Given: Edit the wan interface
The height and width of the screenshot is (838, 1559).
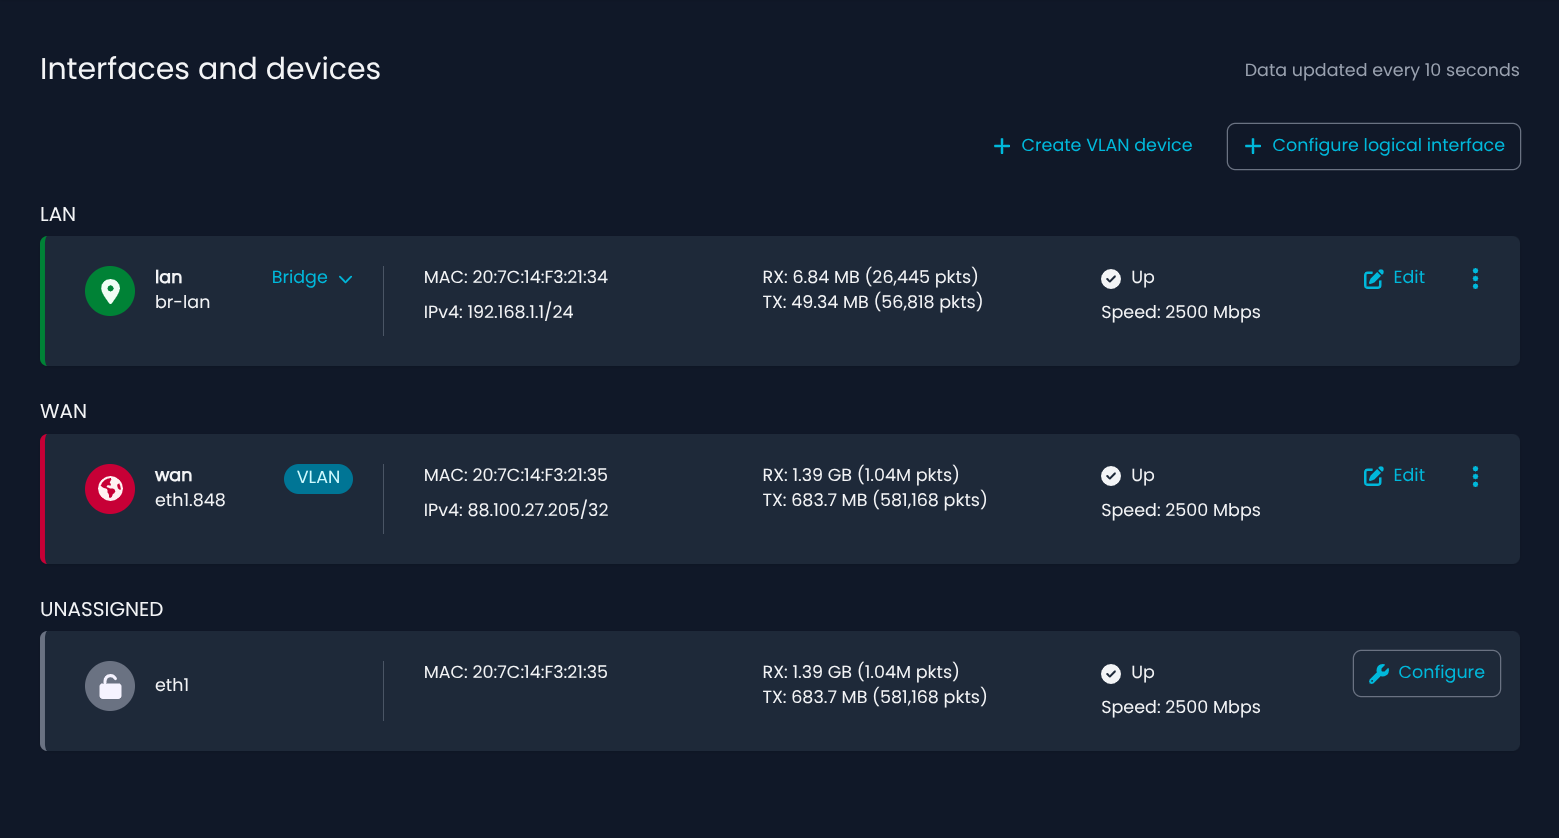Looking at the screenshot, I should 1395,476.
